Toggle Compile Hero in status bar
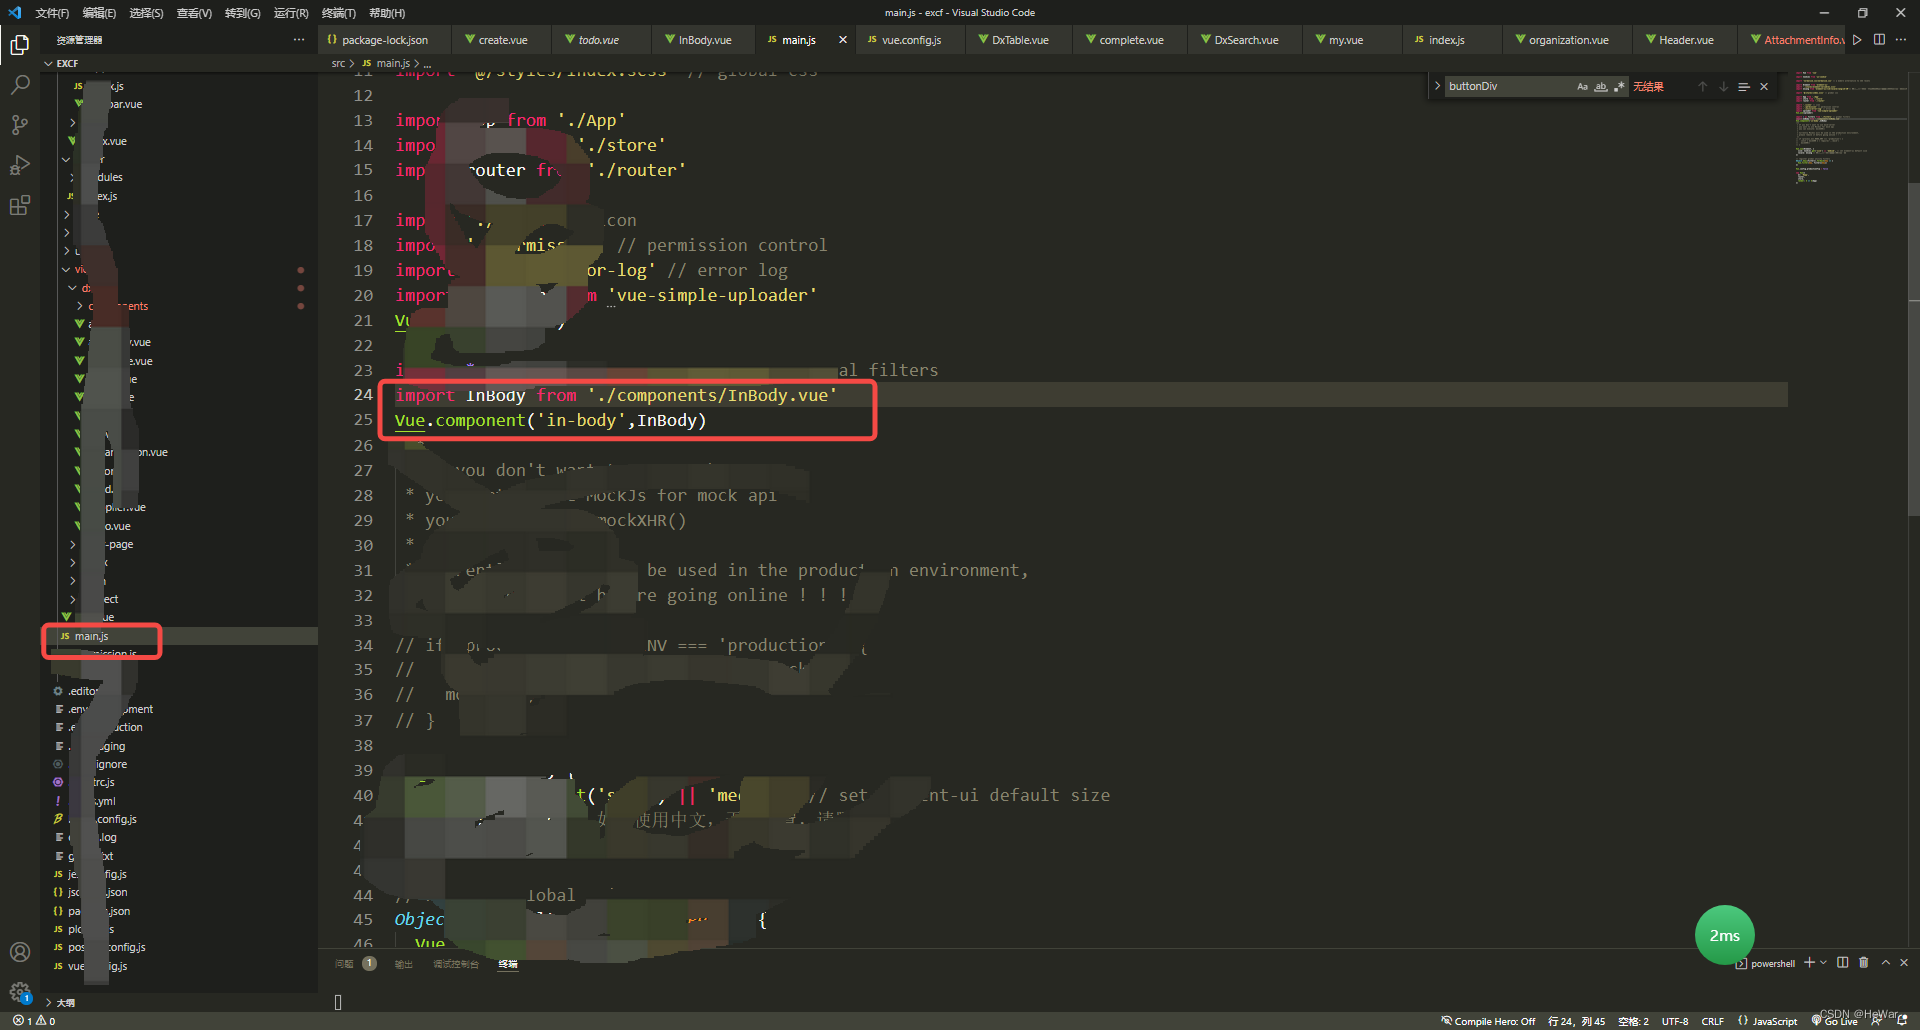This screenshot has width=1920, height=1030. click(x=1488, y=1021)
